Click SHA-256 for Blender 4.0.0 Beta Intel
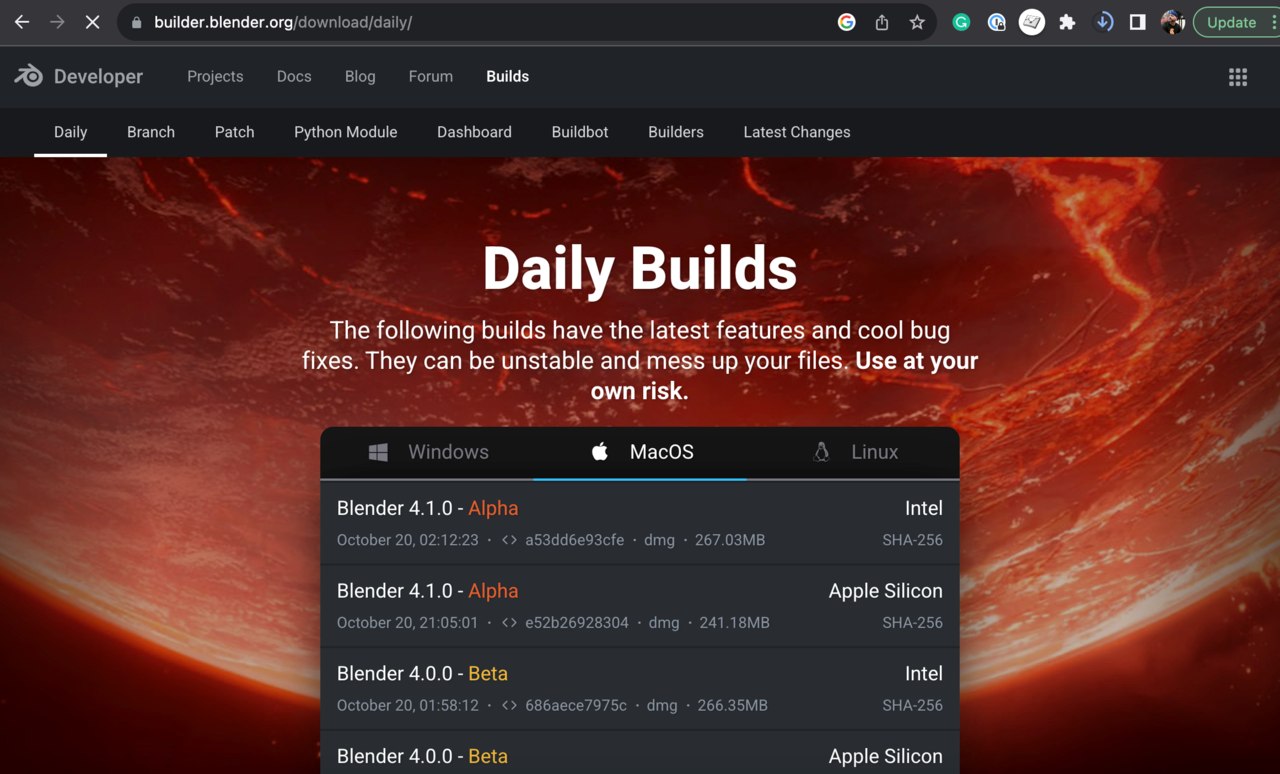Image resolution: width=1280 pixels, height=774 pixels. [912, 706]
